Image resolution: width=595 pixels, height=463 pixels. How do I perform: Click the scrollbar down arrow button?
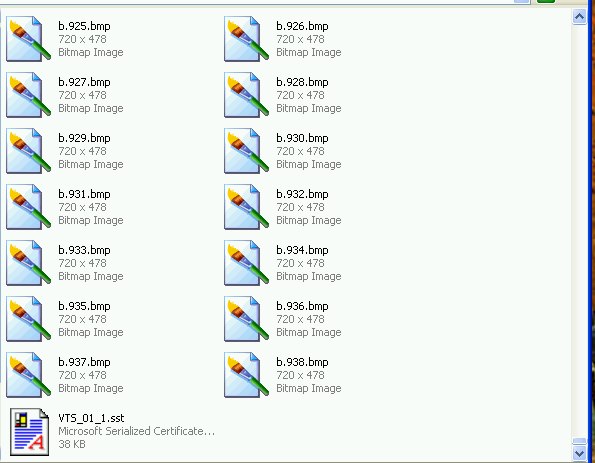pyautogui.click(x=579, y=453)
